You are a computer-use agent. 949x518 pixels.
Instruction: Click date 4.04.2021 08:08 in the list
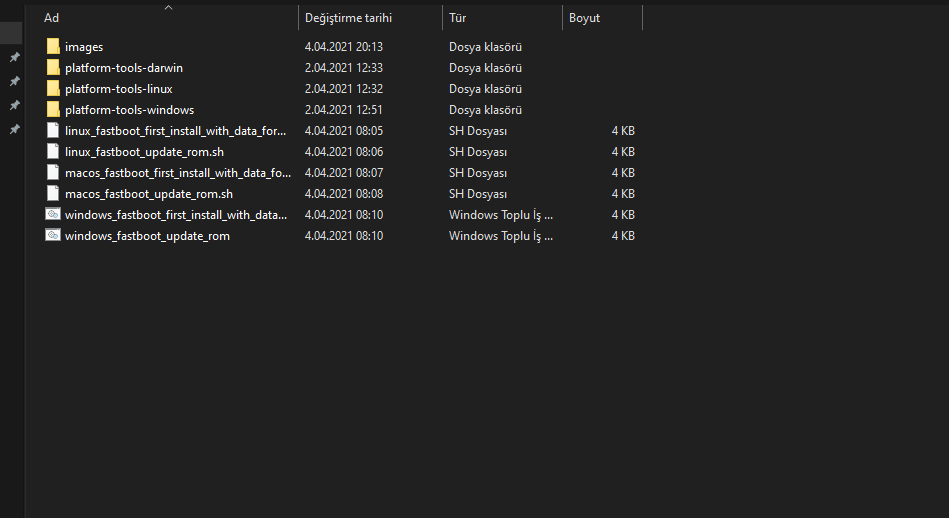point(344,194)
